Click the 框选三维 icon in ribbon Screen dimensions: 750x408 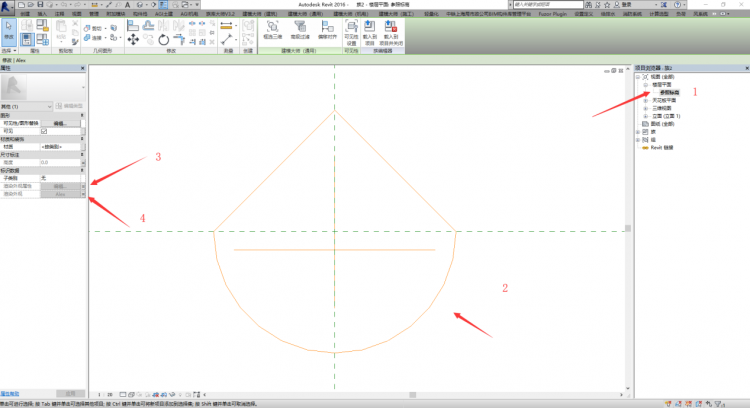pyautogui.click(x=272, y=28)
